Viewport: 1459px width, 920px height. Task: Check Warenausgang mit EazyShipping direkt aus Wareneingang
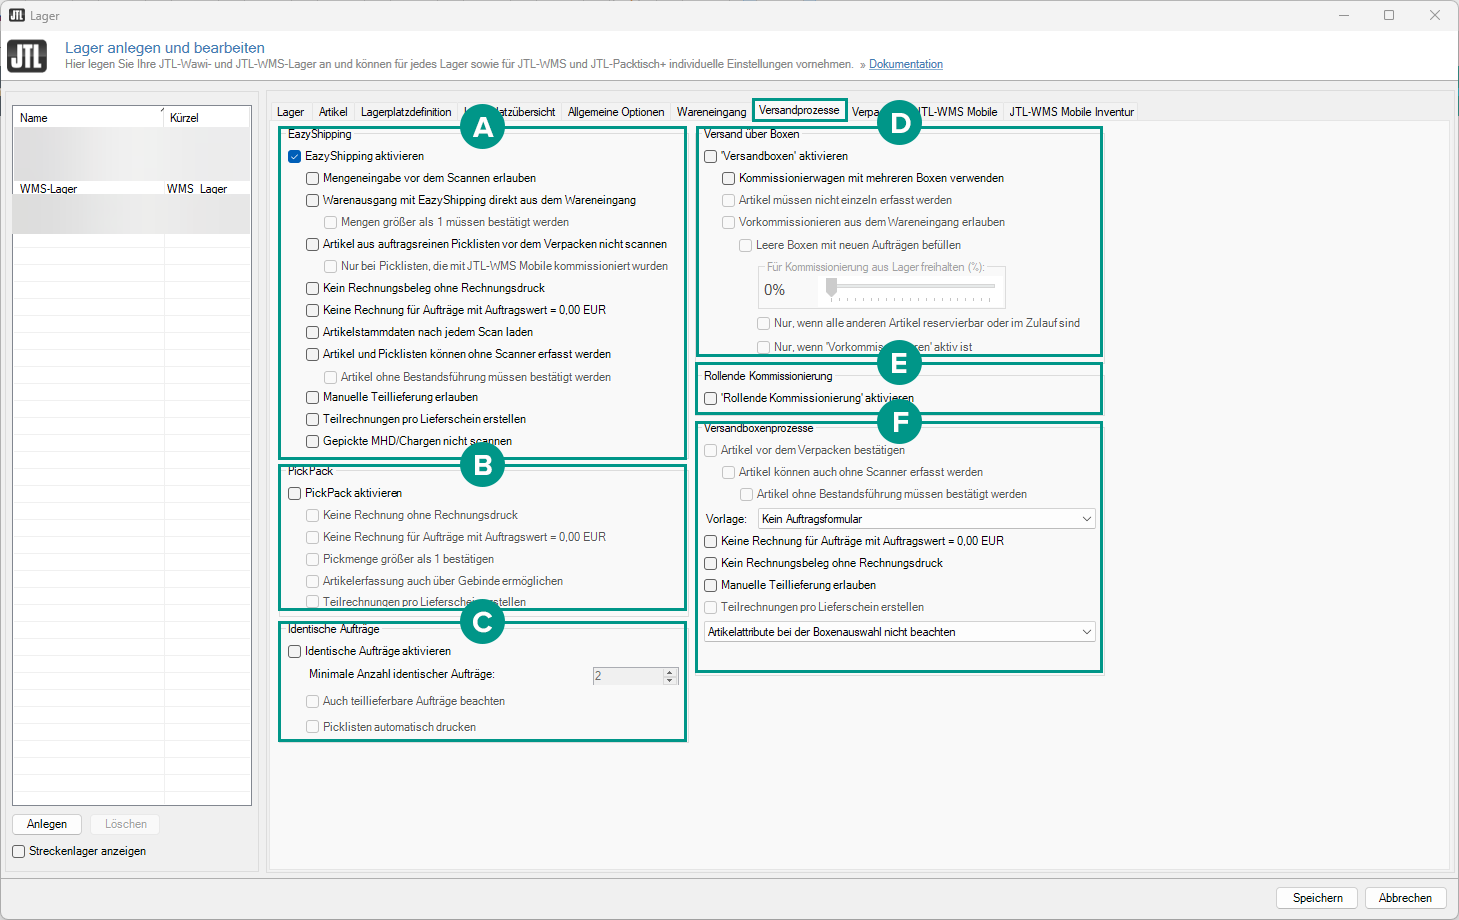click(x=313, y=200)
